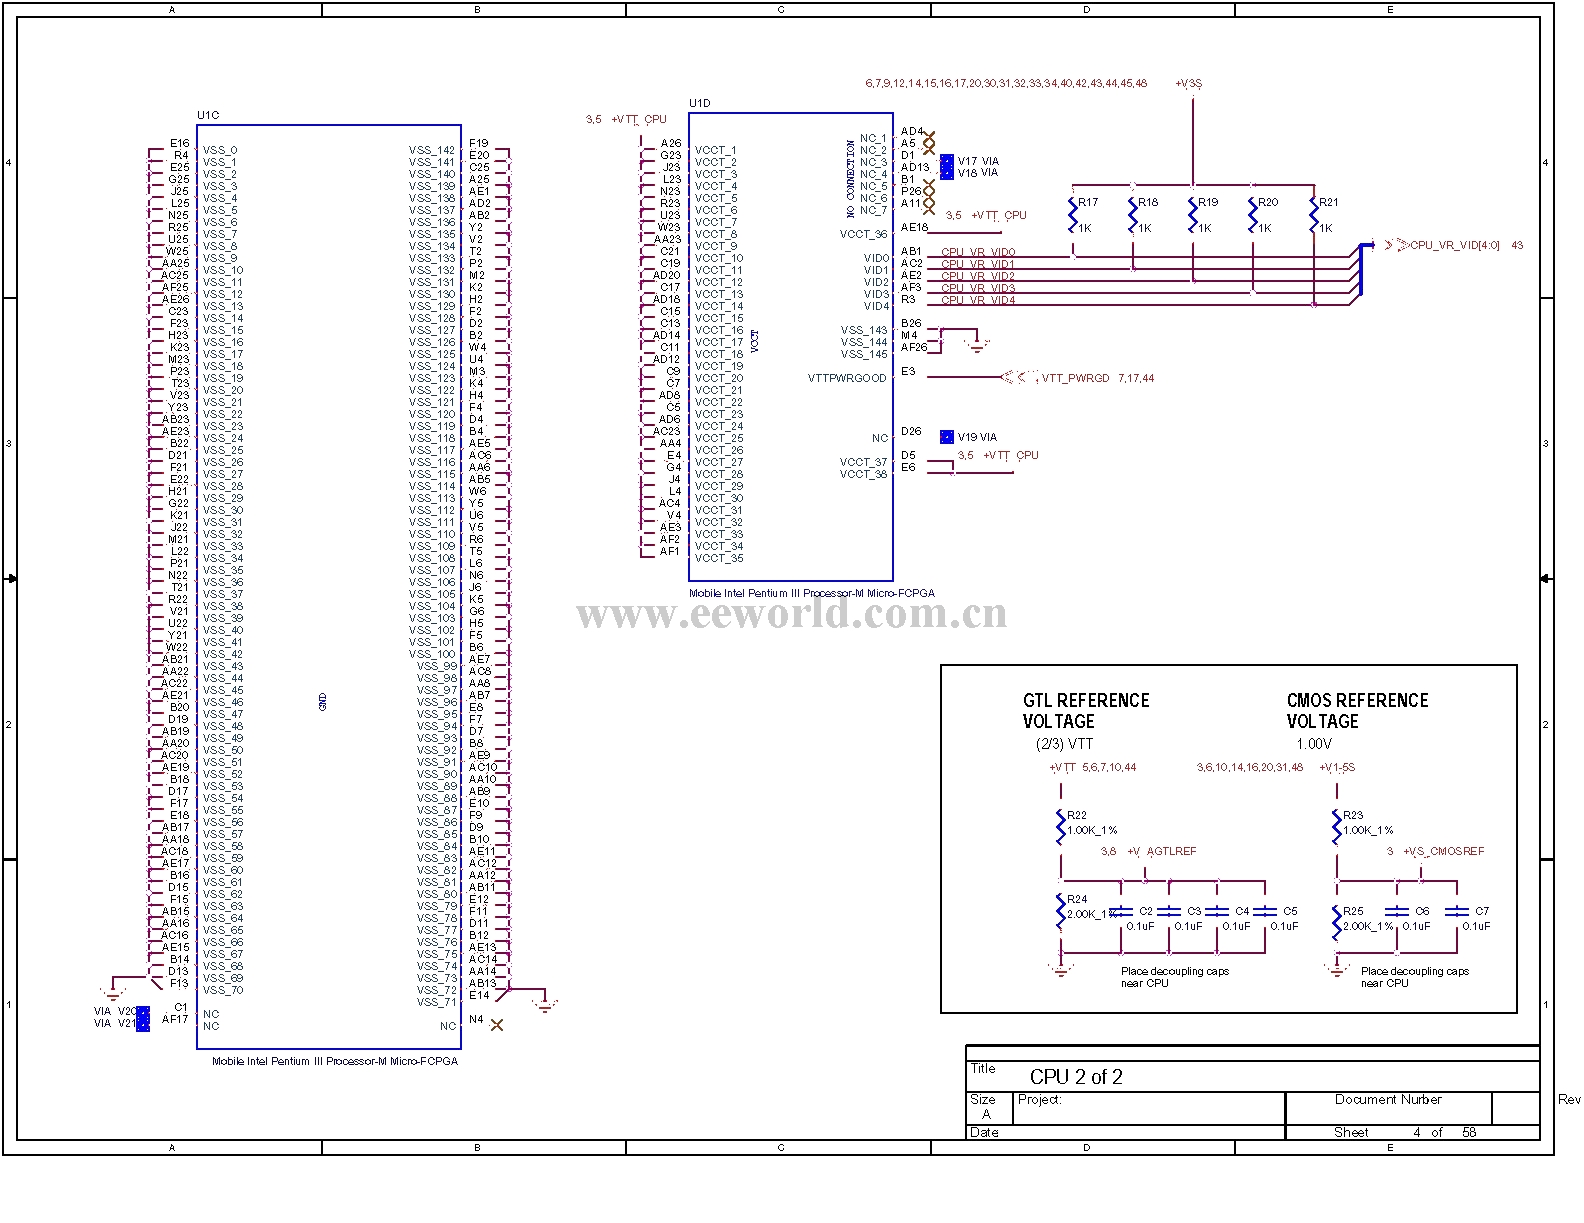Click ground symbol below resistor R24
Viewport: 1584px width, 1223px height.
pyautogui.click(x=1061, y=969)
